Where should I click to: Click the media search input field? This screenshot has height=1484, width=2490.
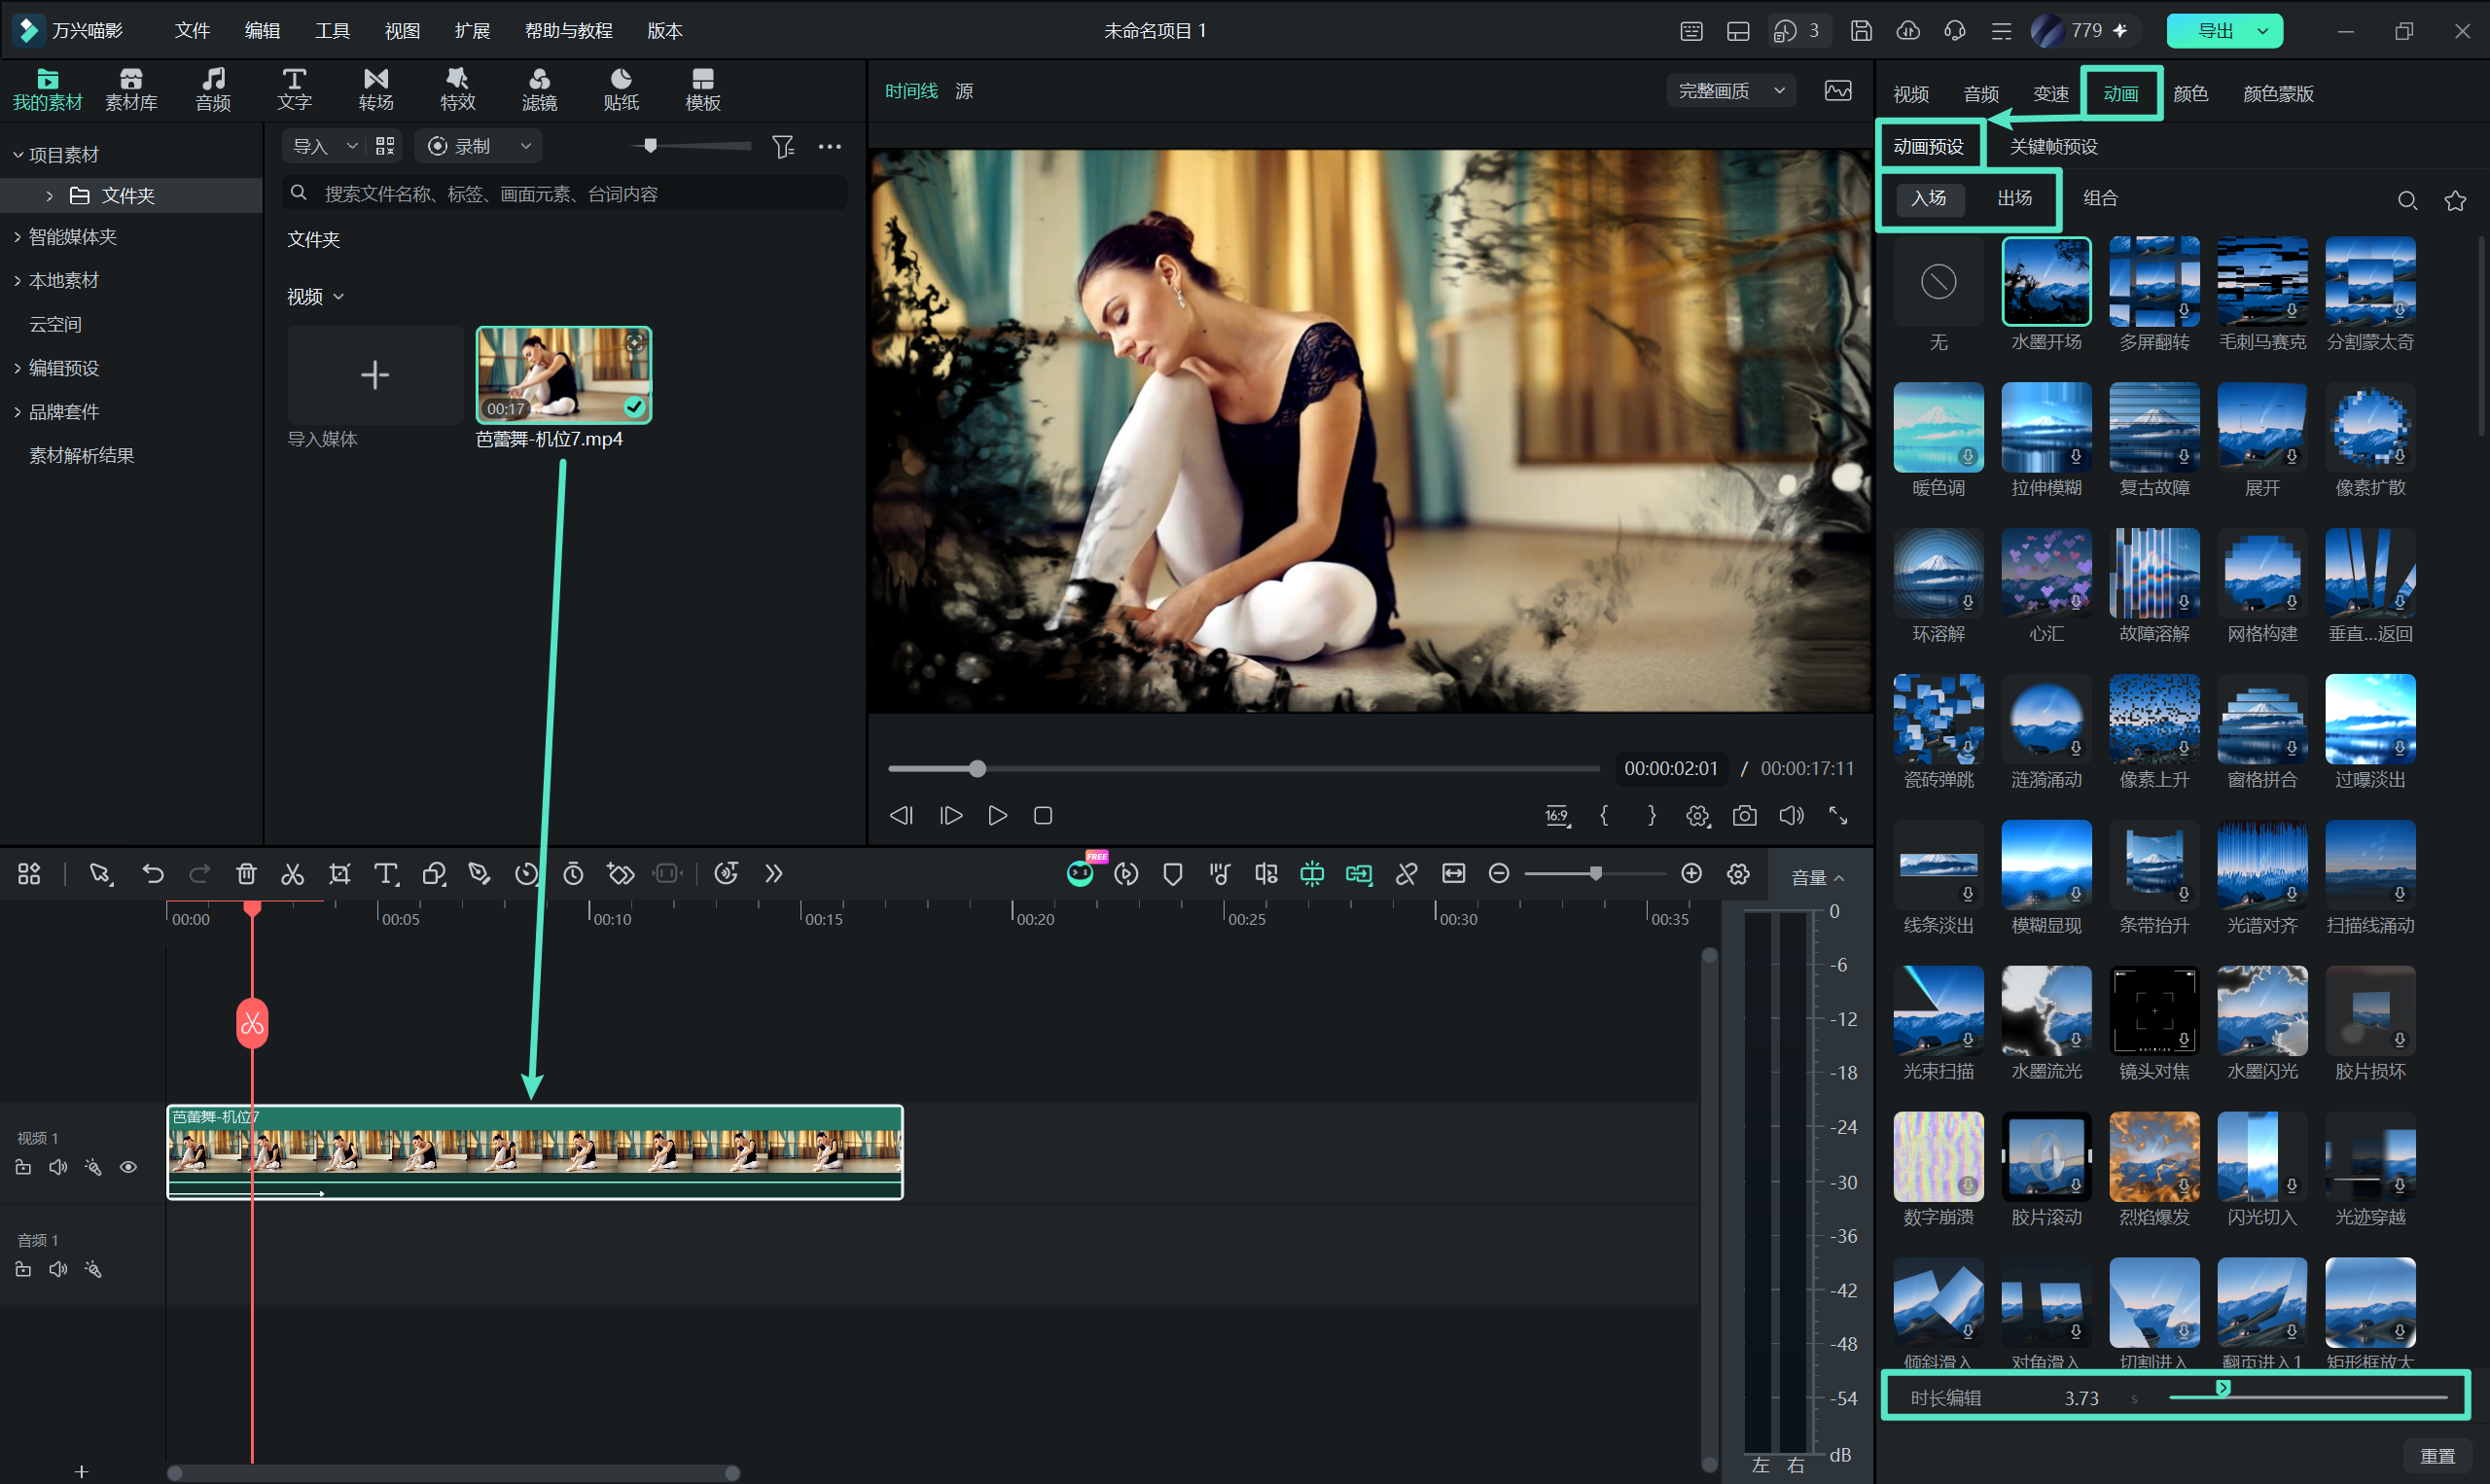point(565,194)
